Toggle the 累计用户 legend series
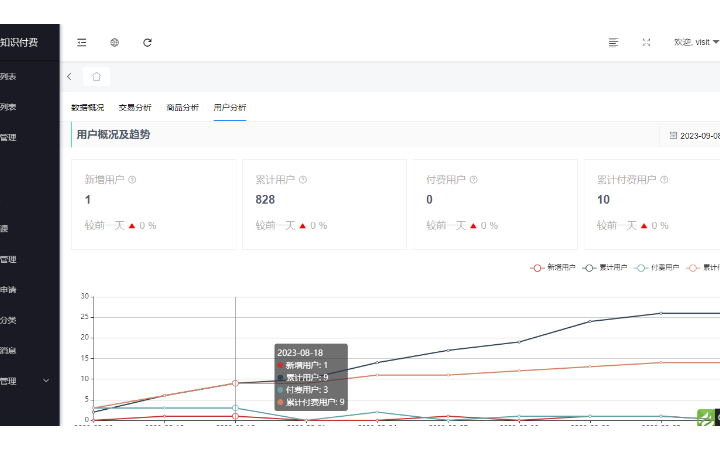The height and width of the screenshot is (450, 720). (605, 268)
